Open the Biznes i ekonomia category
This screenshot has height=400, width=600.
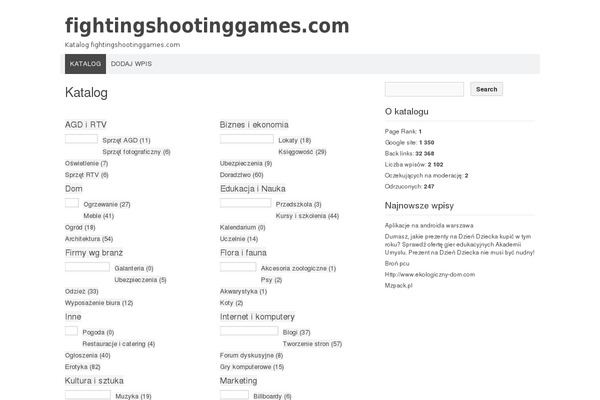254,125
